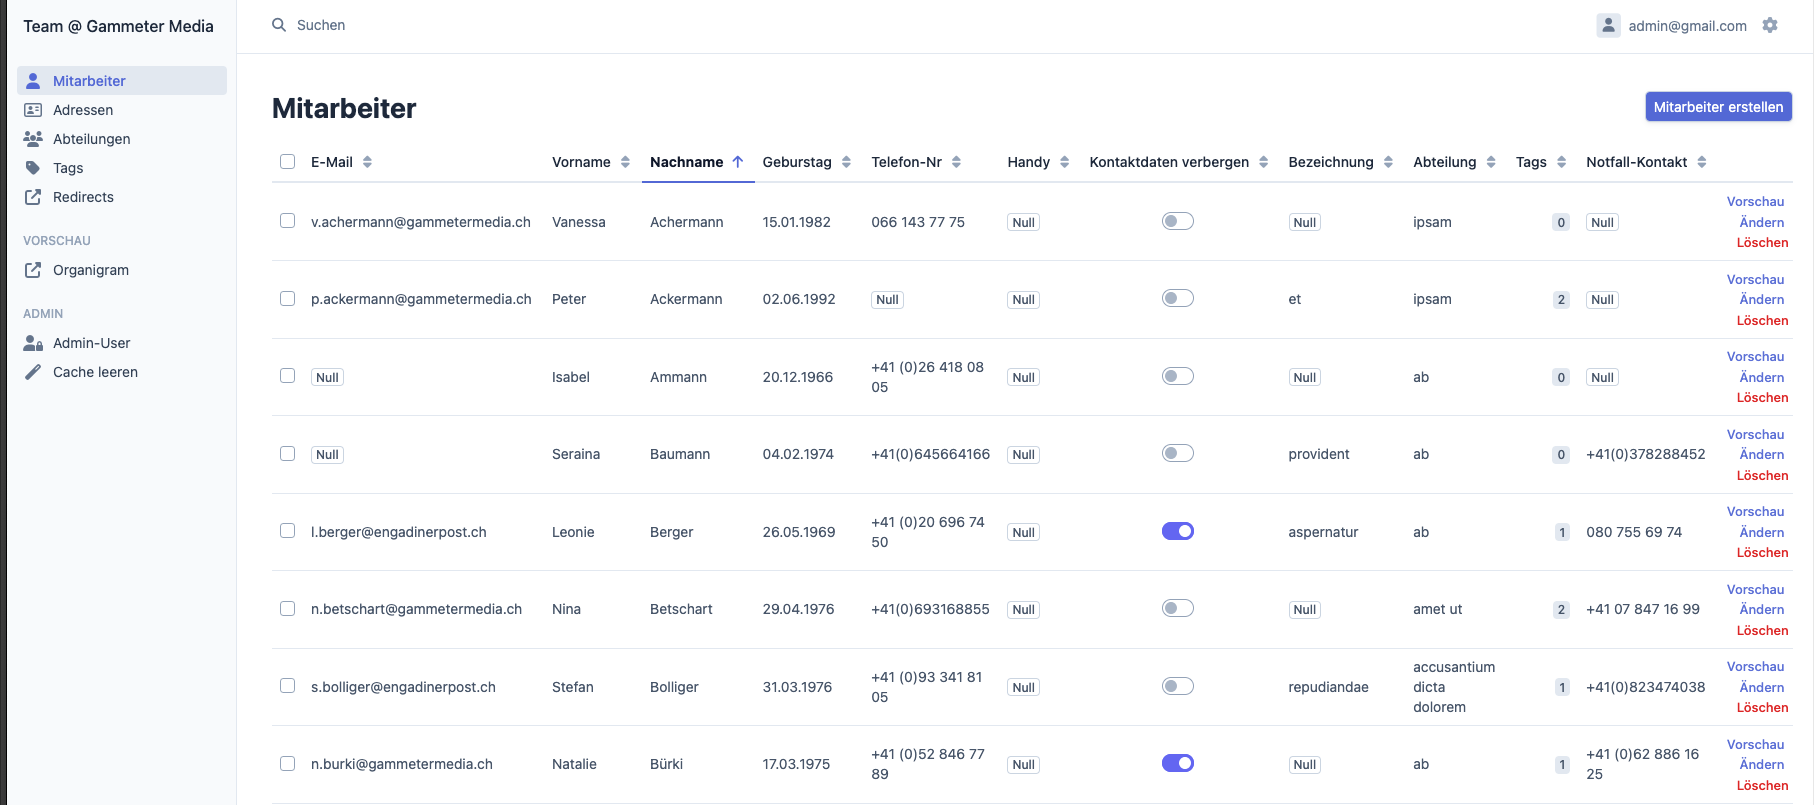Disable hide contact data toggle for Leonie Berger
1814x805 pixels.
(x=1177, y=531)
